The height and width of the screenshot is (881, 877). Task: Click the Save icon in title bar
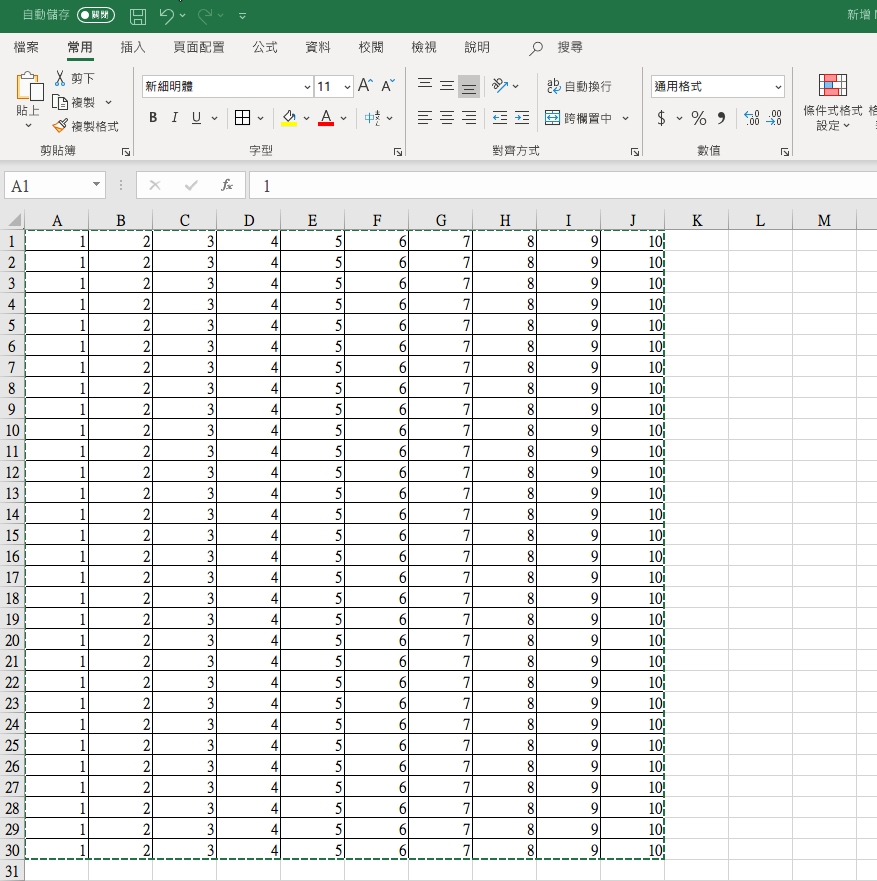coord(138,16)
